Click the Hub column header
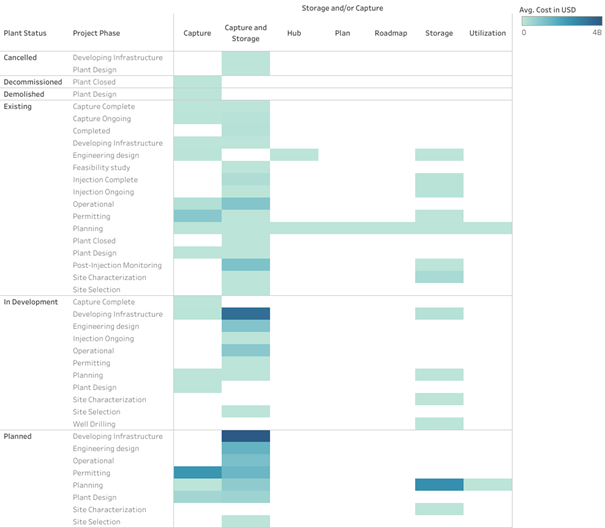605x528 pixels. [294, 33]
